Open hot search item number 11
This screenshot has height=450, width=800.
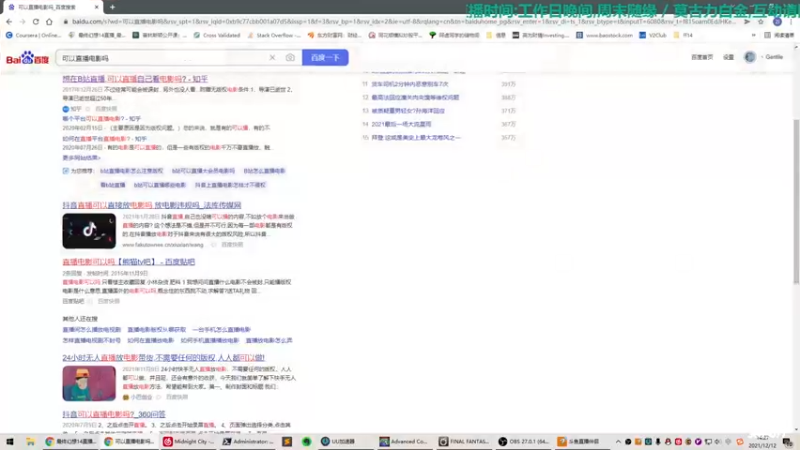coord(410,84)
